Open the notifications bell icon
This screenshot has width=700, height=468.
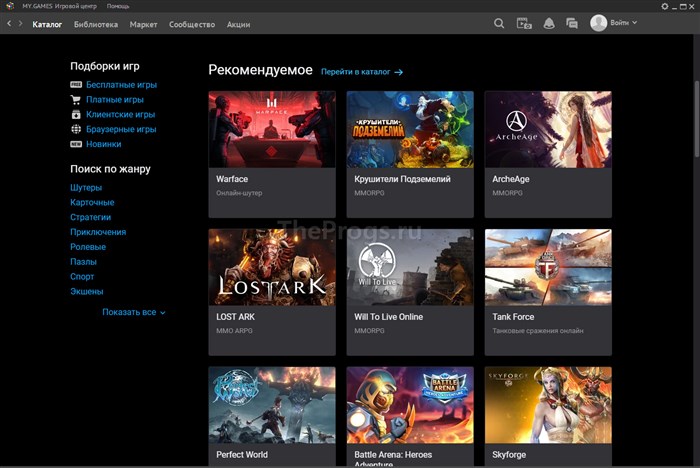point(549,23)
